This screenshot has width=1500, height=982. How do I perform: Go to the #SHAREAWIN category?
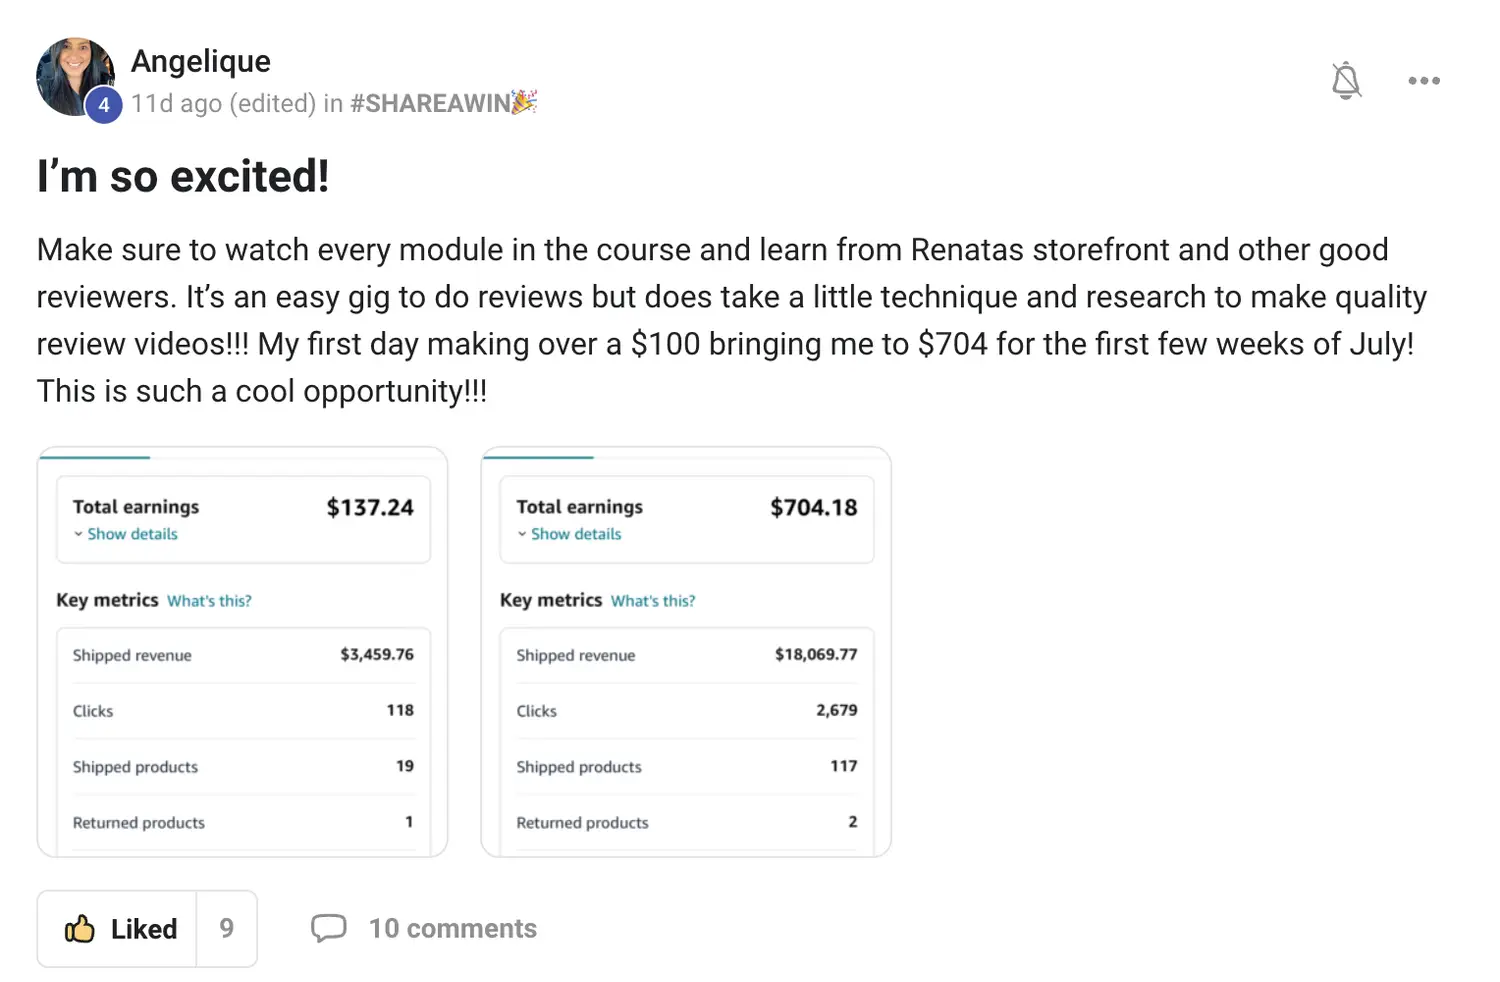coord(430,103)
